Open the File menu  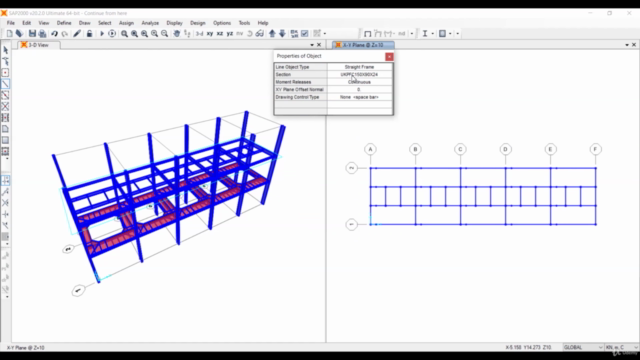pyautogui.click(x=11, y=23)
